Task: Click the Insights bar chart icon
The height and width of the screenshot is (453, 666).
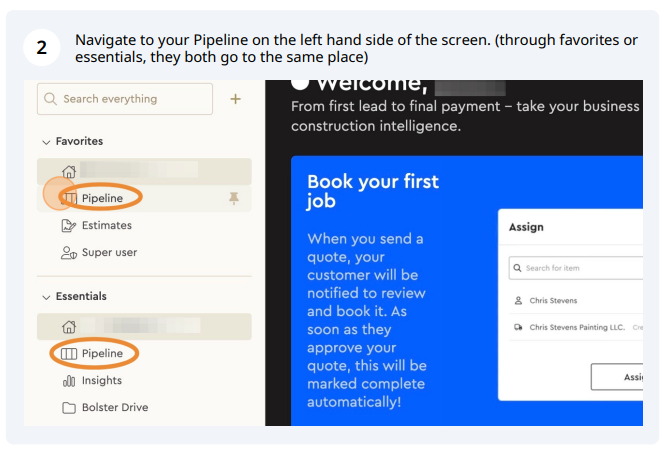Action: click(69, 380)
